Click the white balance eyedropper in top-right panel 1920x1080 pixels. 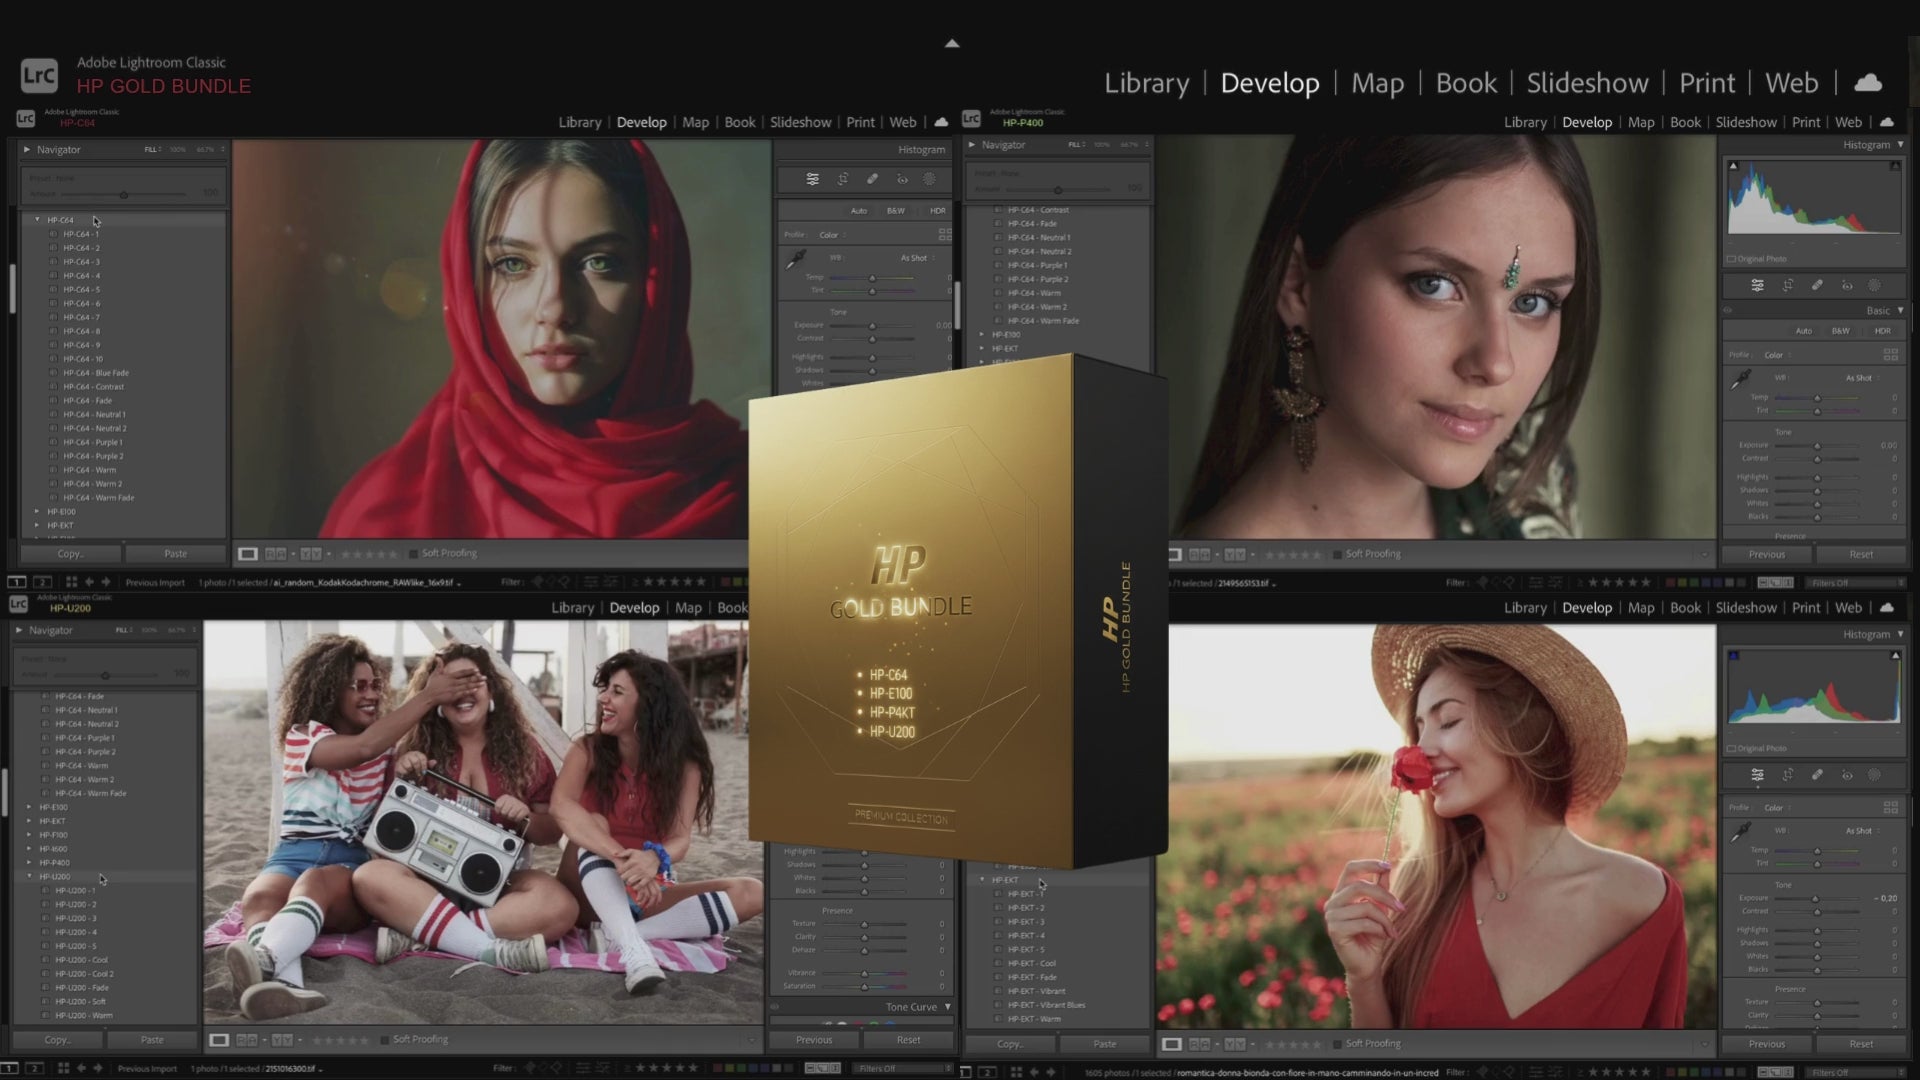[x=1741, y=380]
